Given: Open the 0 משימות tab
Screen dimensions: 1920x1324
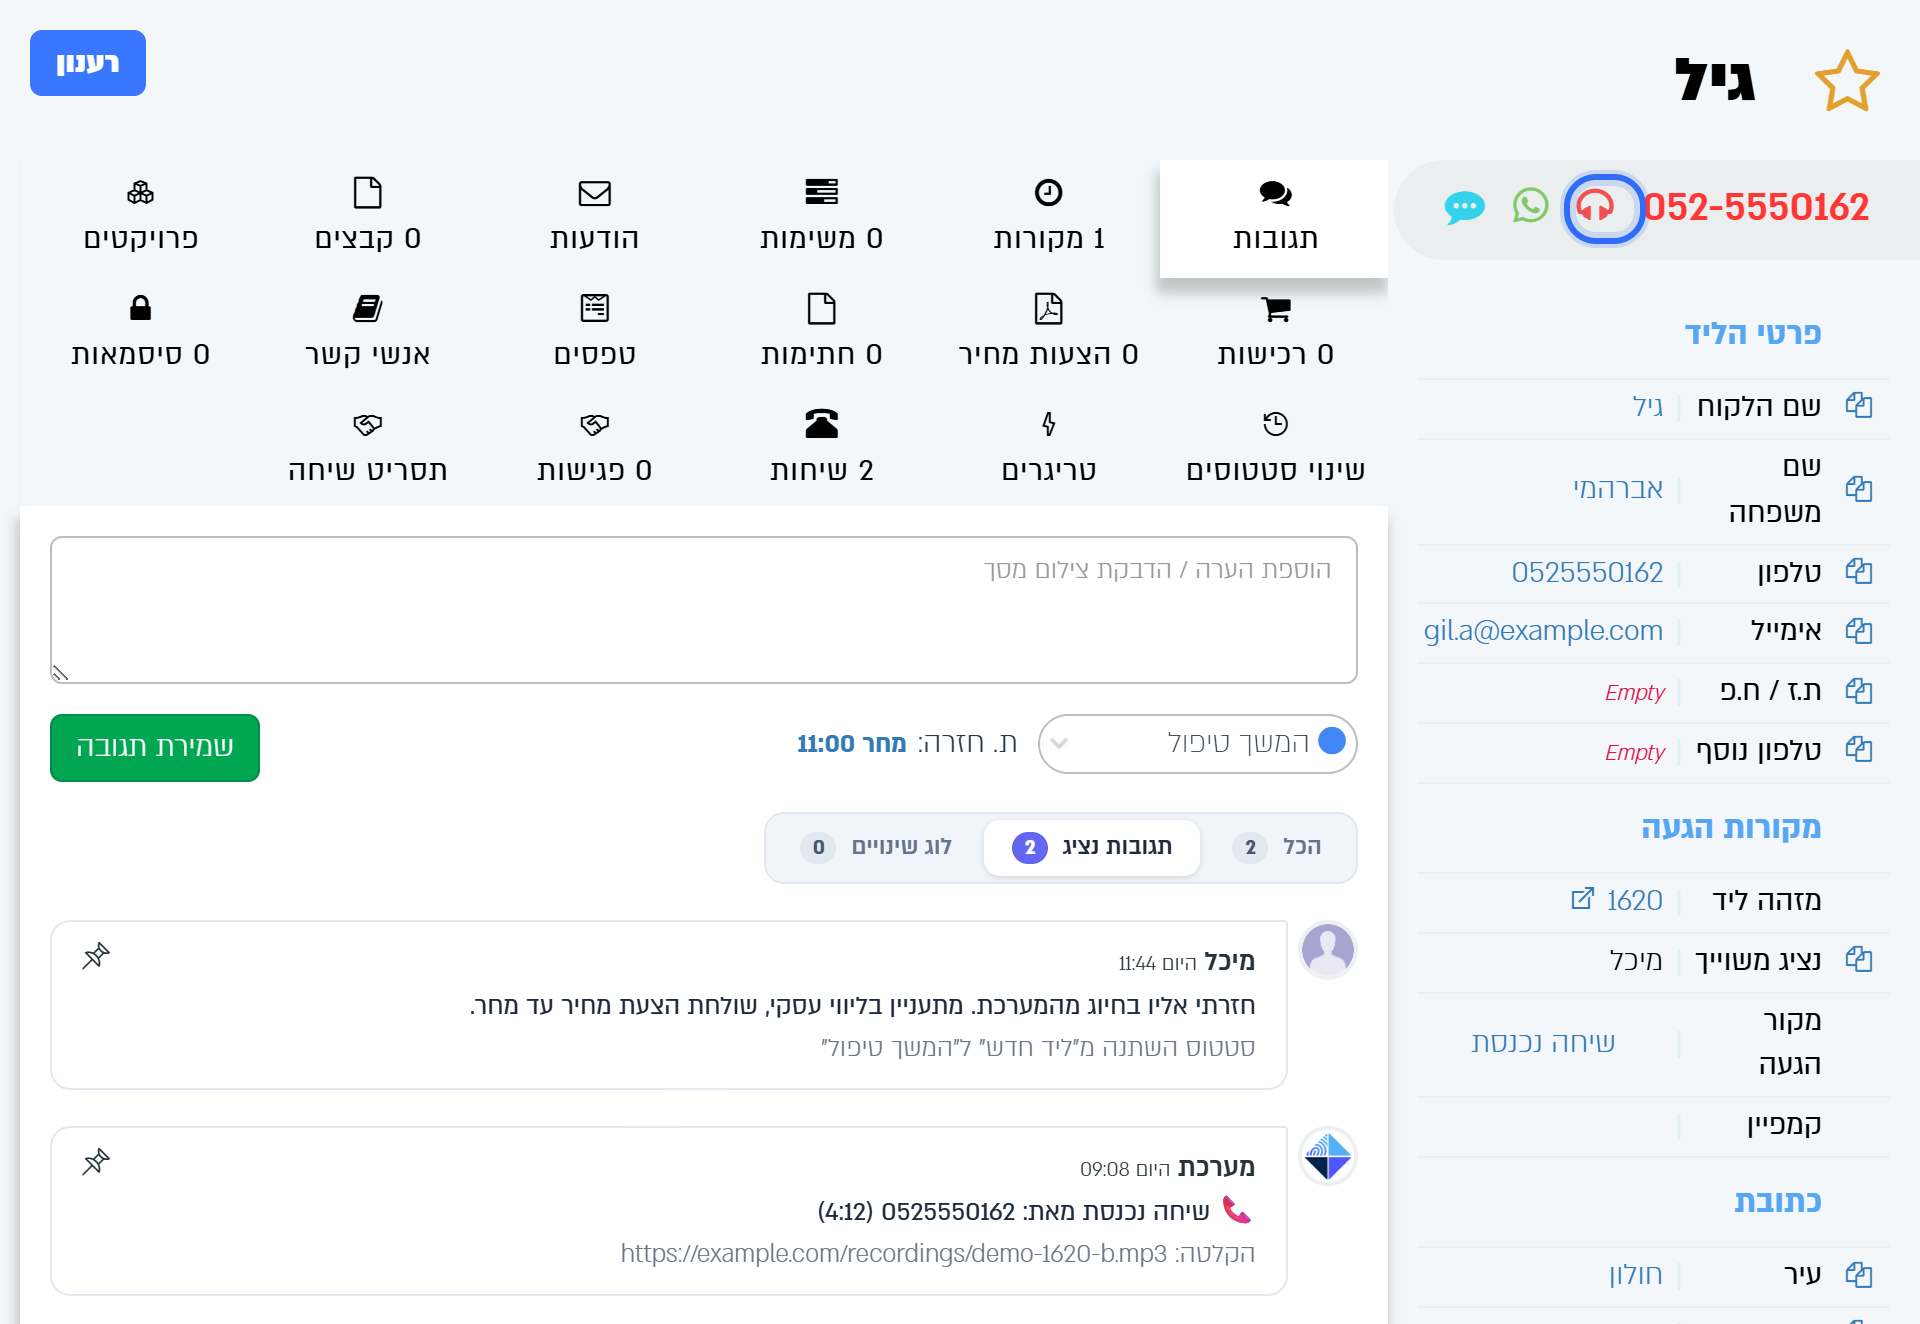Looking at the screenshot, I should (x=821, y=218).
